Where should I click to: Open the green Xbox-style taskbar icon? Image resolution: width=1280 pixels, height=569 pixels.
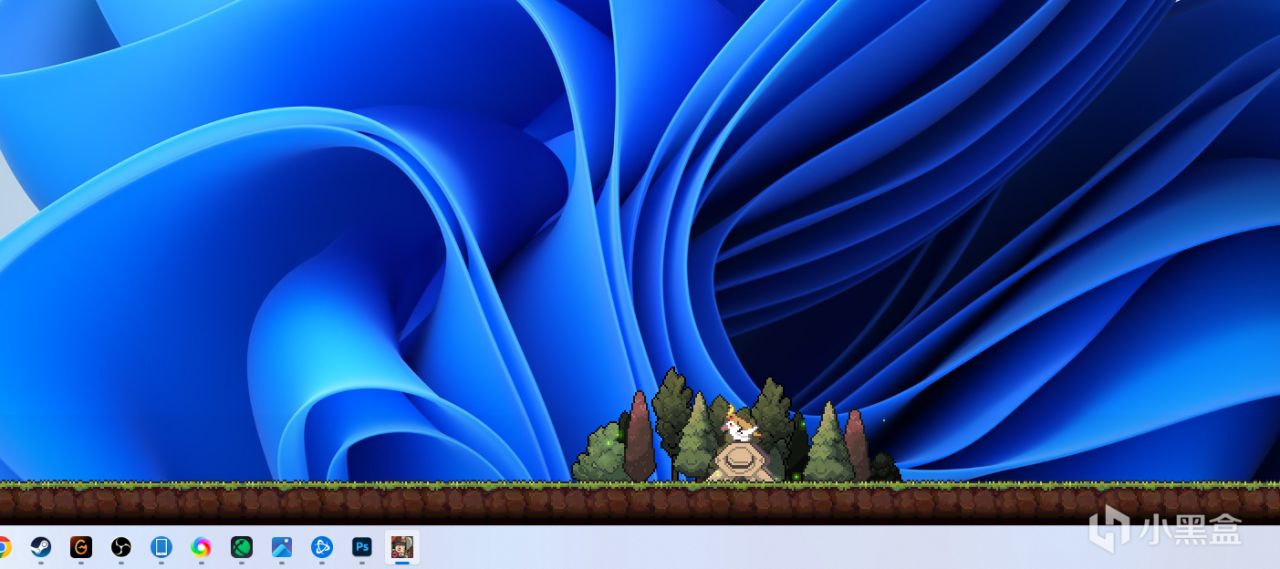241,547
